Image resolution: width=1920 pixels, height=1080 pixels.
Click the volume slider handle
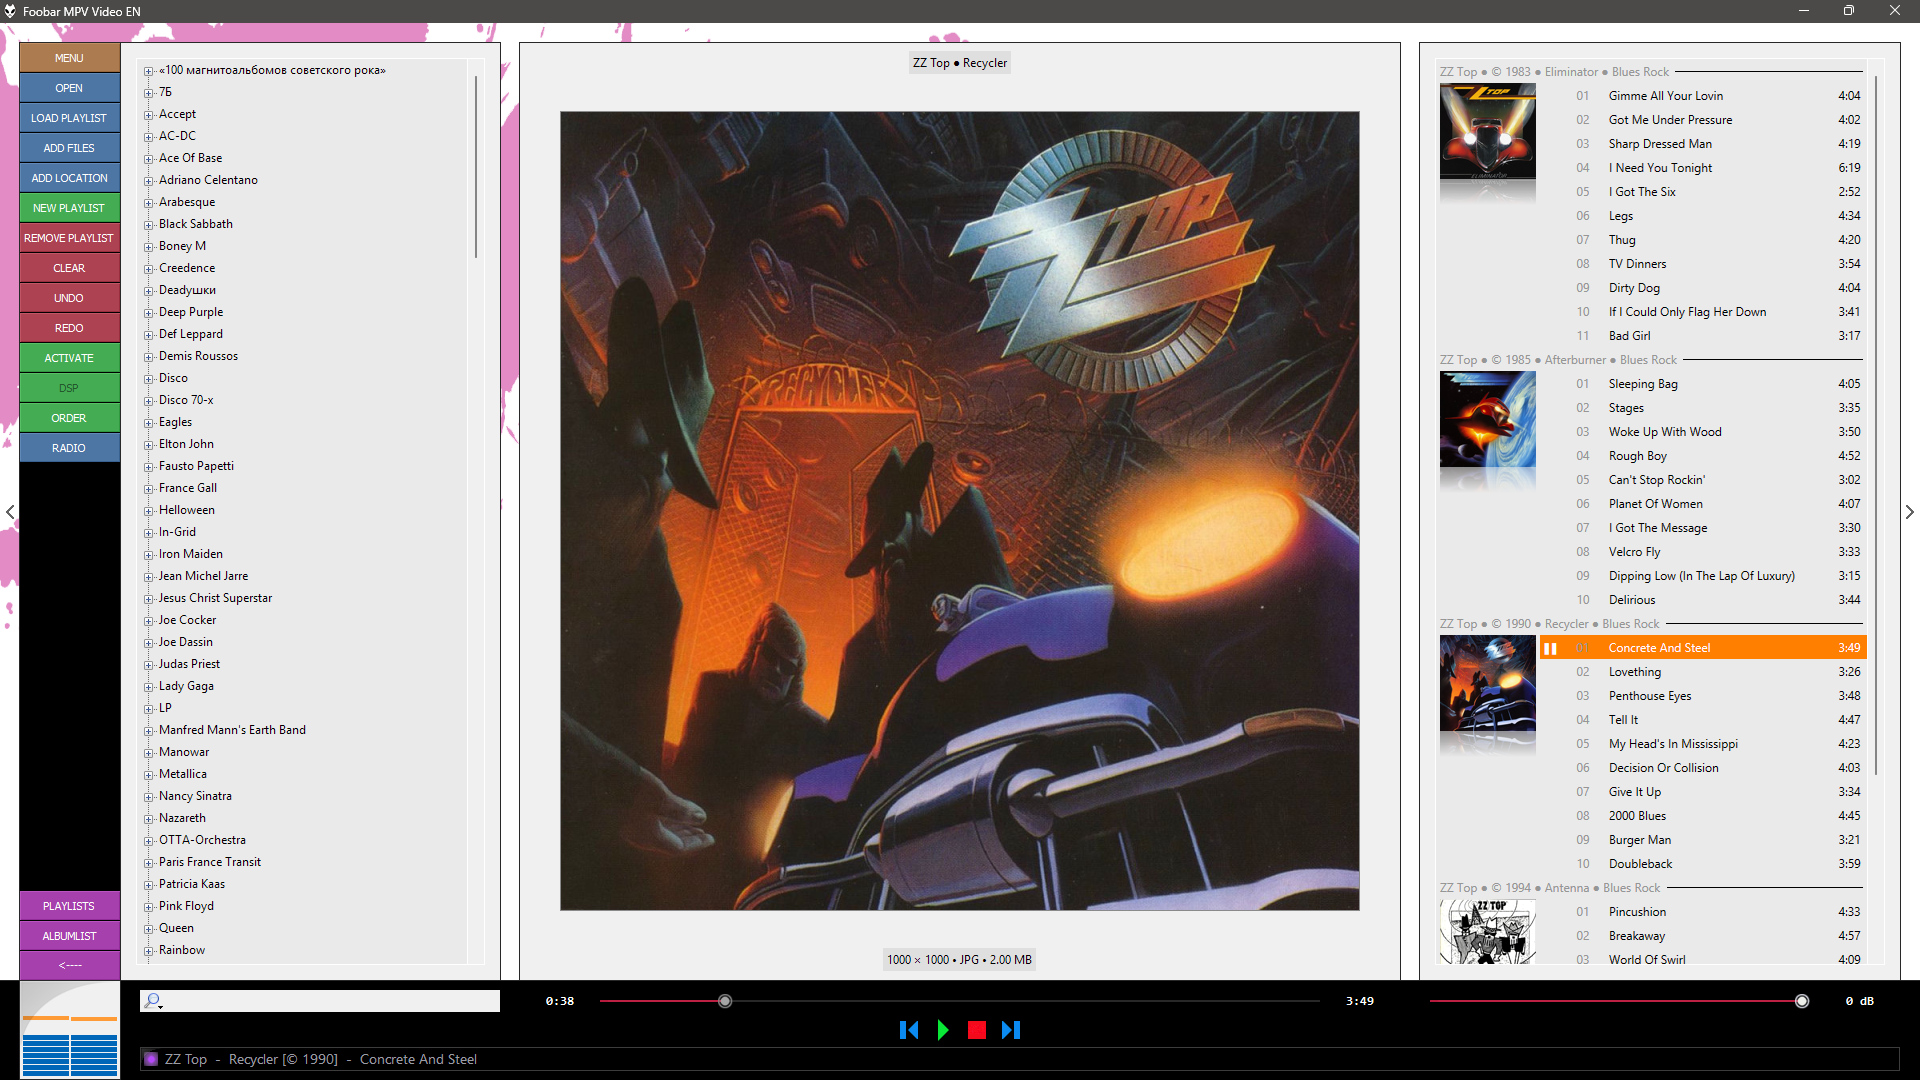click(1802, 1001)
